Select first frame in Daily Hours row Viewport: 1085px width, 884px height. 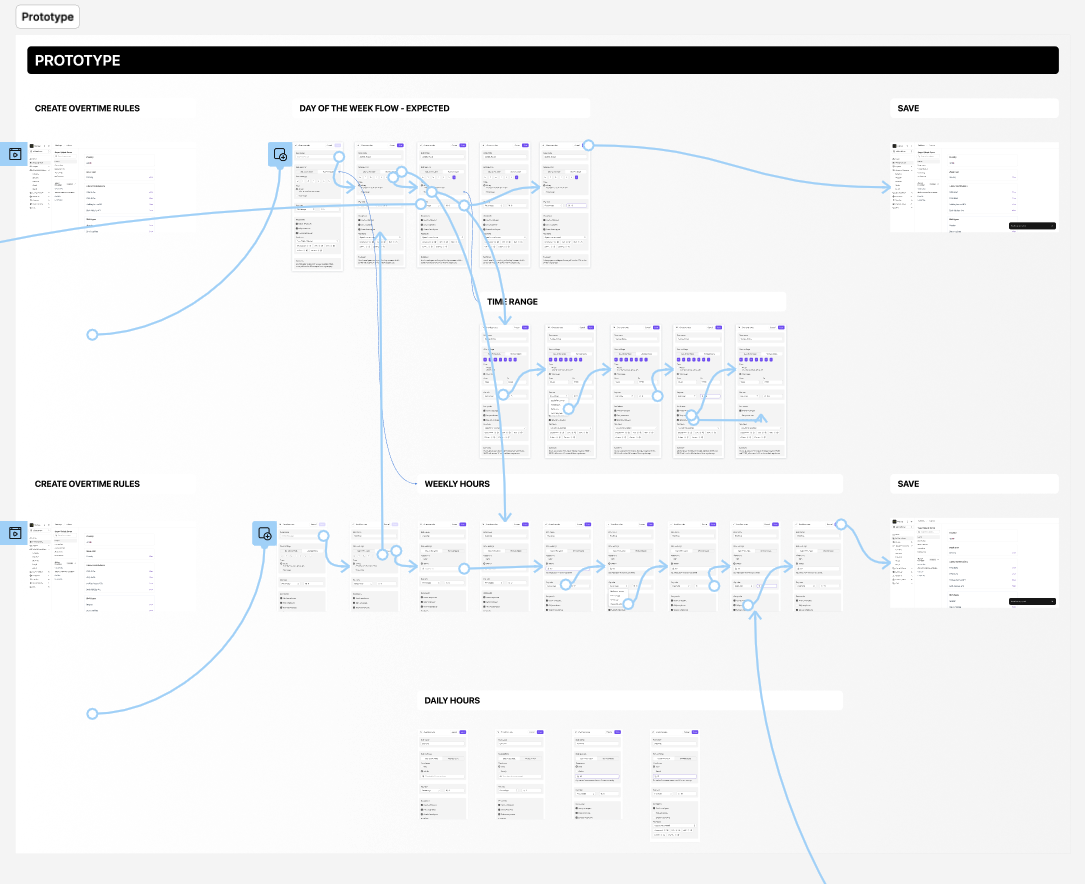(443, 775)
